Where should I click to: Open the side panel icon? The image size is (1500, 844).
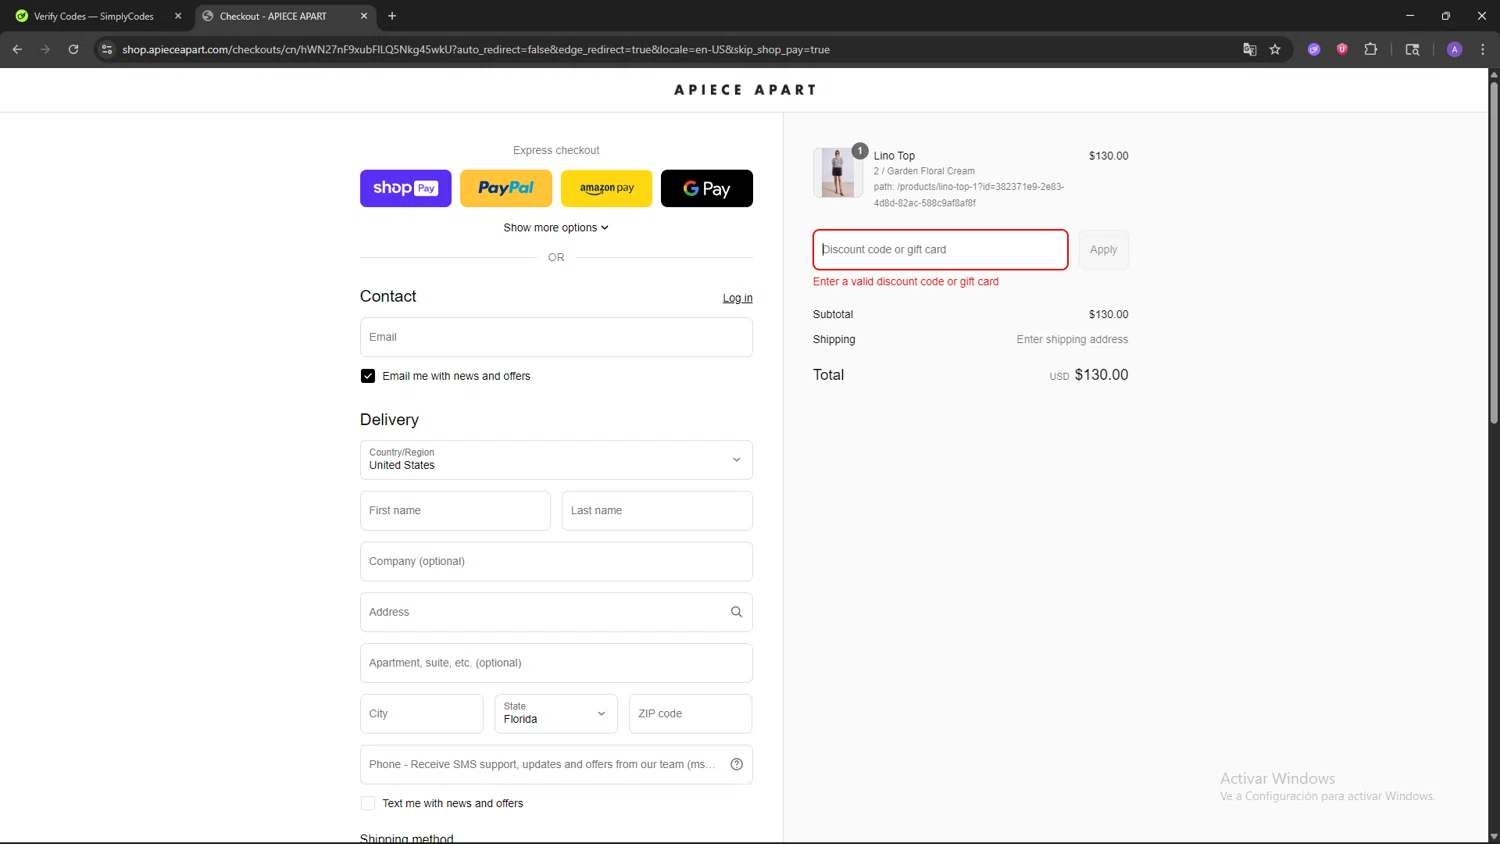pos(1412,49)
